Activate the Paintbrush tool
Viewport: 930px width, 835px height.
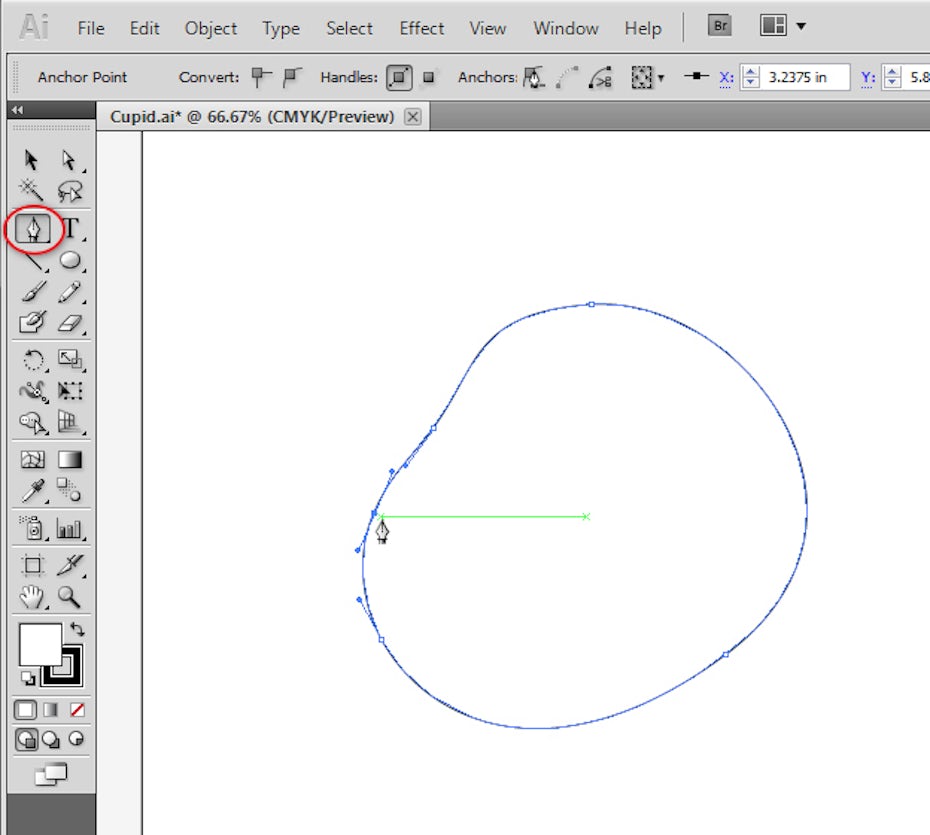coord(33,292)
